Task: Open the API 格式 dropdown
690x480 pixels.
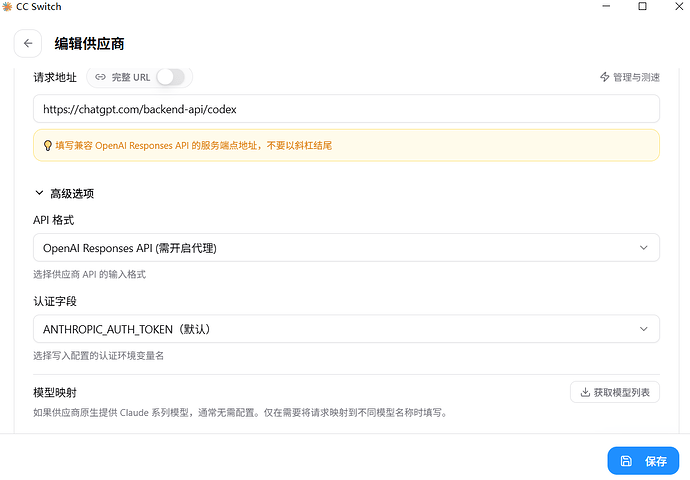Action: coord(346,248)
